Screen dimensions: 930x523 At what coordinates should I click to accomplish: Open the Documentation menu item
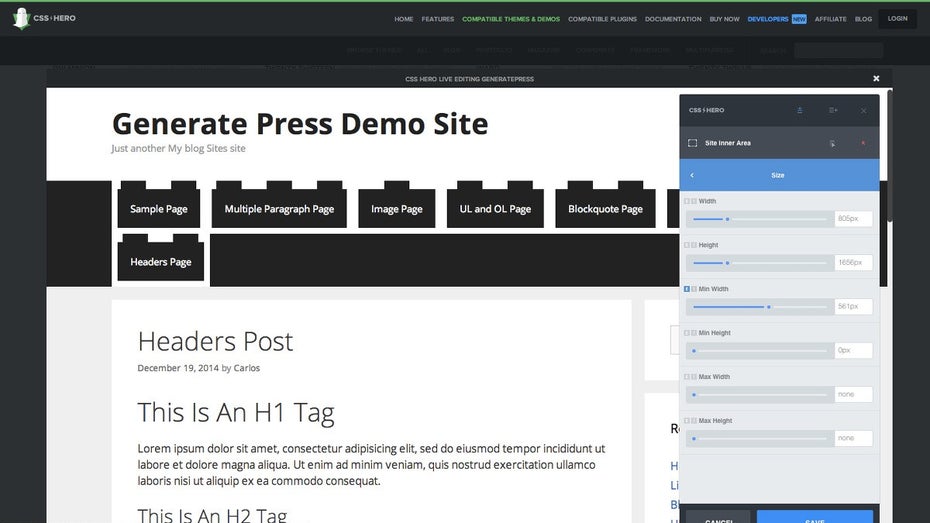click(673, 19)
